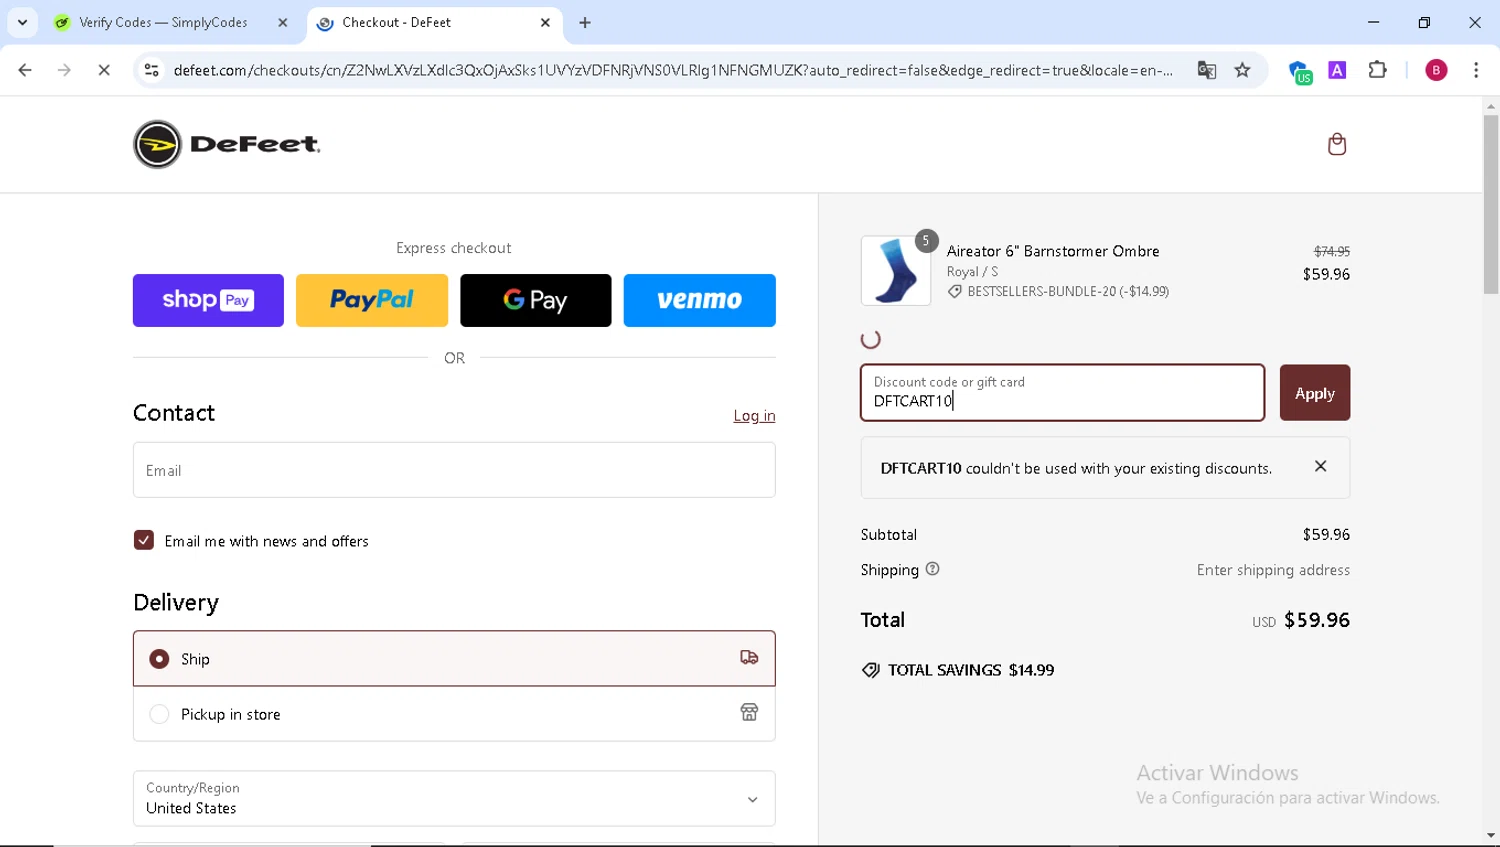Image resolution: width=1500 pixels, height=847 pixels.
Task: Pay with Venmo
Action: click(x=700, y=300)
